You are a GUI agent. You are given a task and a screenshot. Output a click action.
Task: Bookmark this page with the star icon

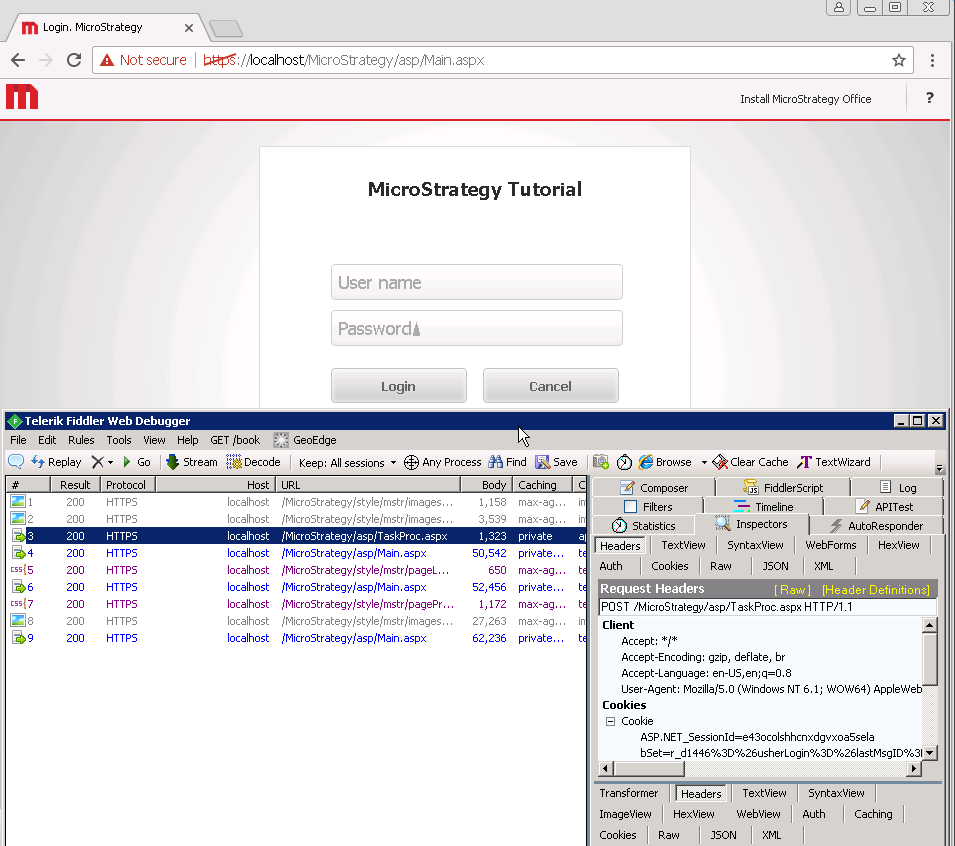point(899,60)
